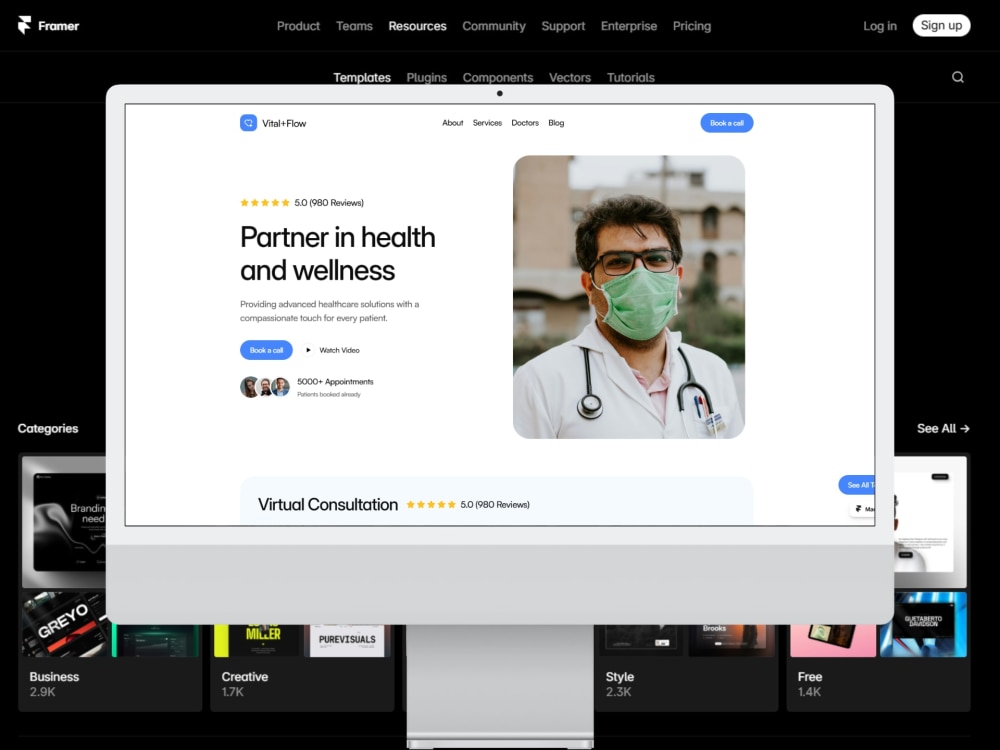This screenshot has height=750, width=1000.
Task: Click the Sign up button
Action: [941, 26]
